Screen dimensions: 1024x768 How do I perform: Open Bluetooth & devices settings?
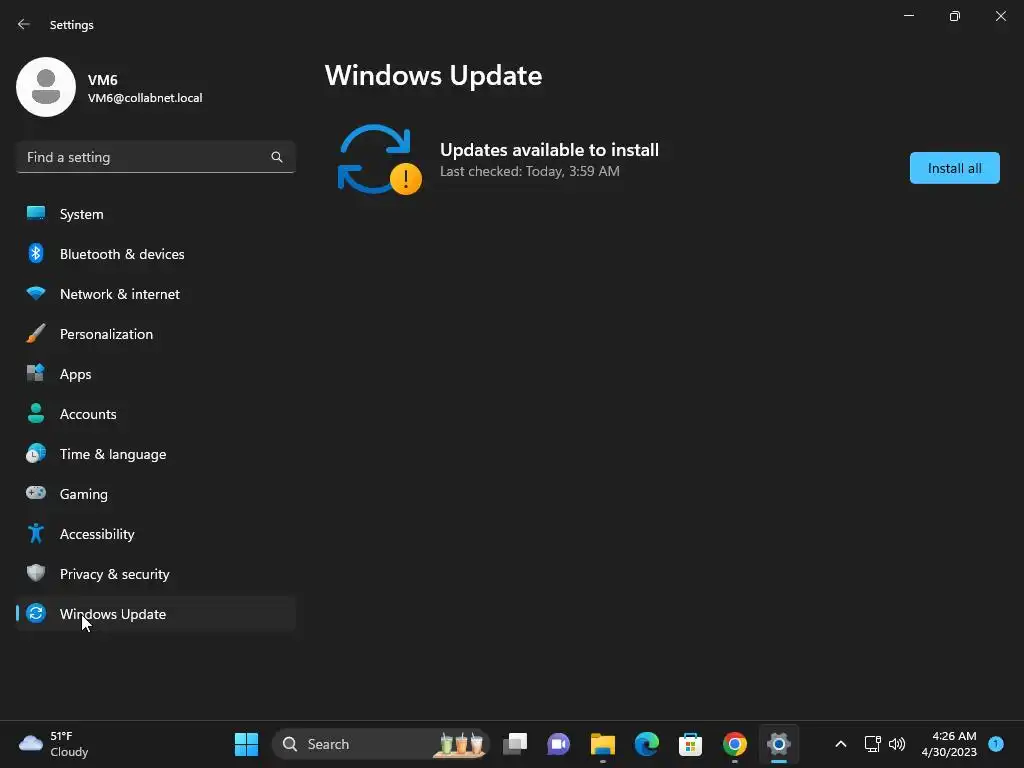pyautogui.click(x=155, y=254)
